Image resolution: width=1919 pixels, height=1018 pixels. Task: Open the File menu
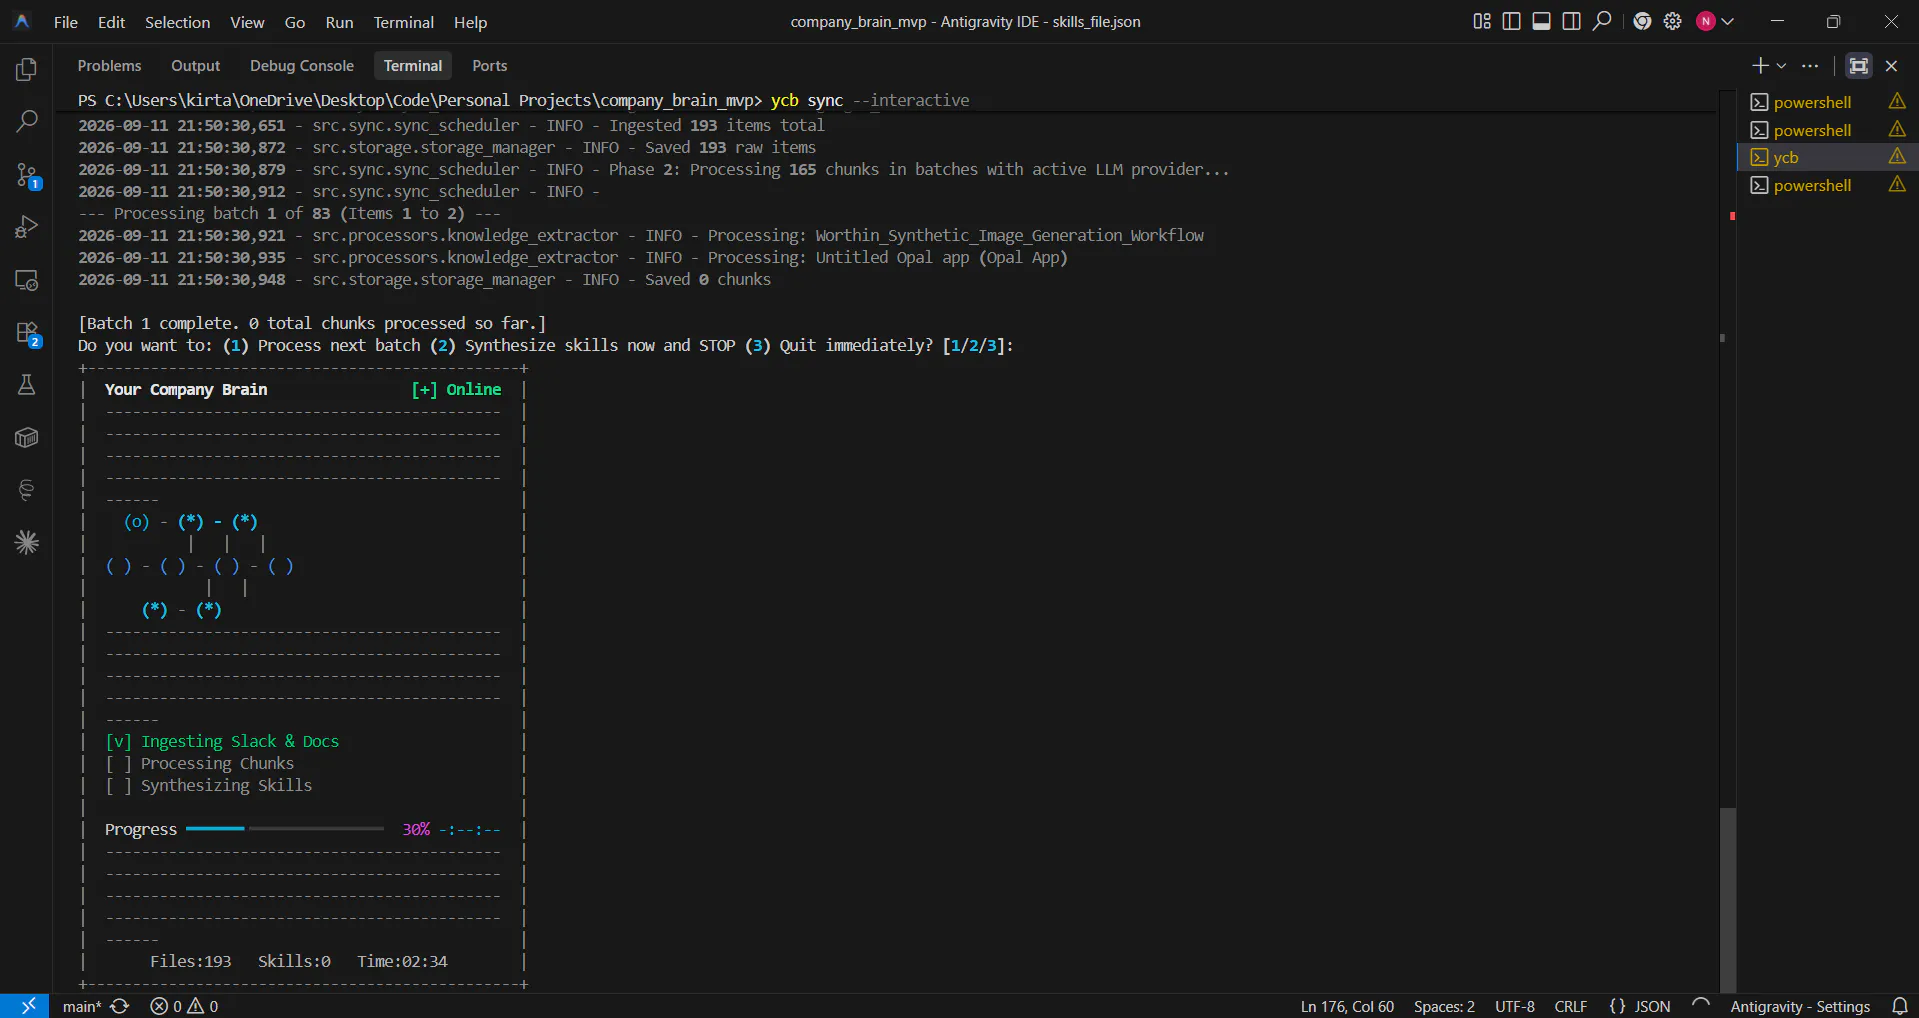click(x=66, y=22)
